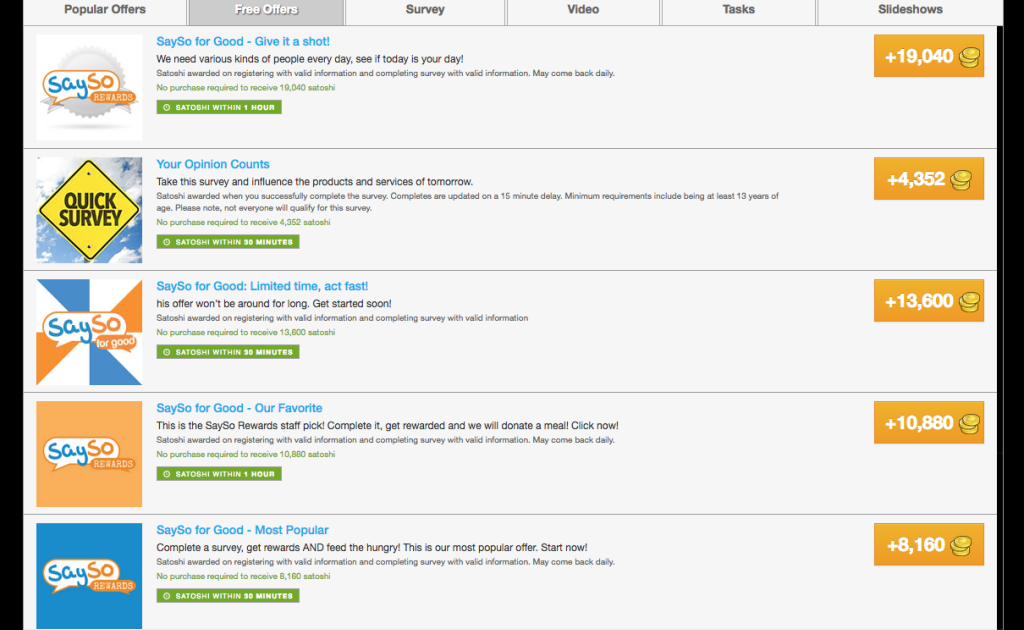
Task: Claim the +8,160 satoshi reward button
Action: [x=929, y=544]
